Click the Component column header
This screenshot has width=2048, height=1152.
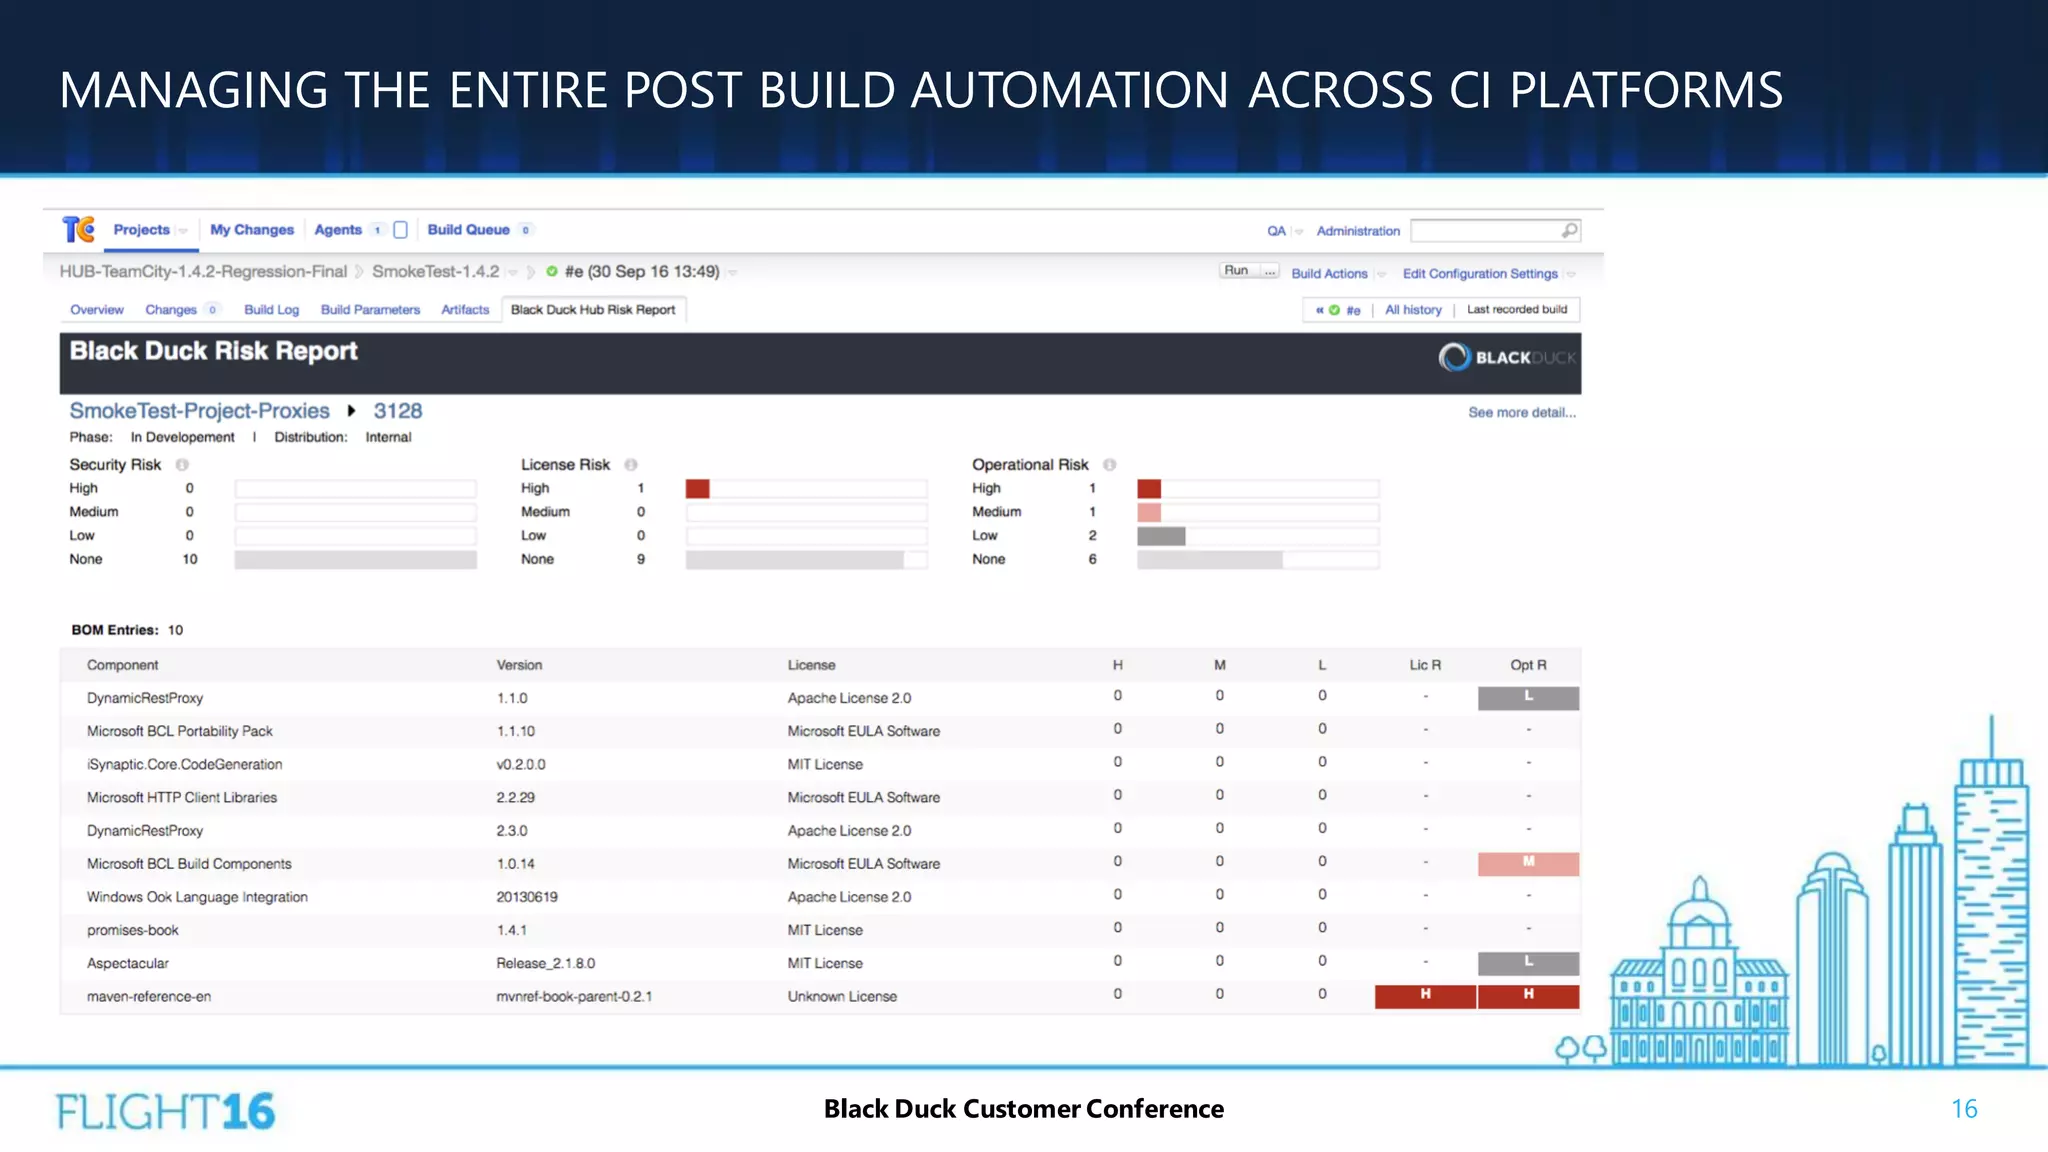click(x=122, y=666)
